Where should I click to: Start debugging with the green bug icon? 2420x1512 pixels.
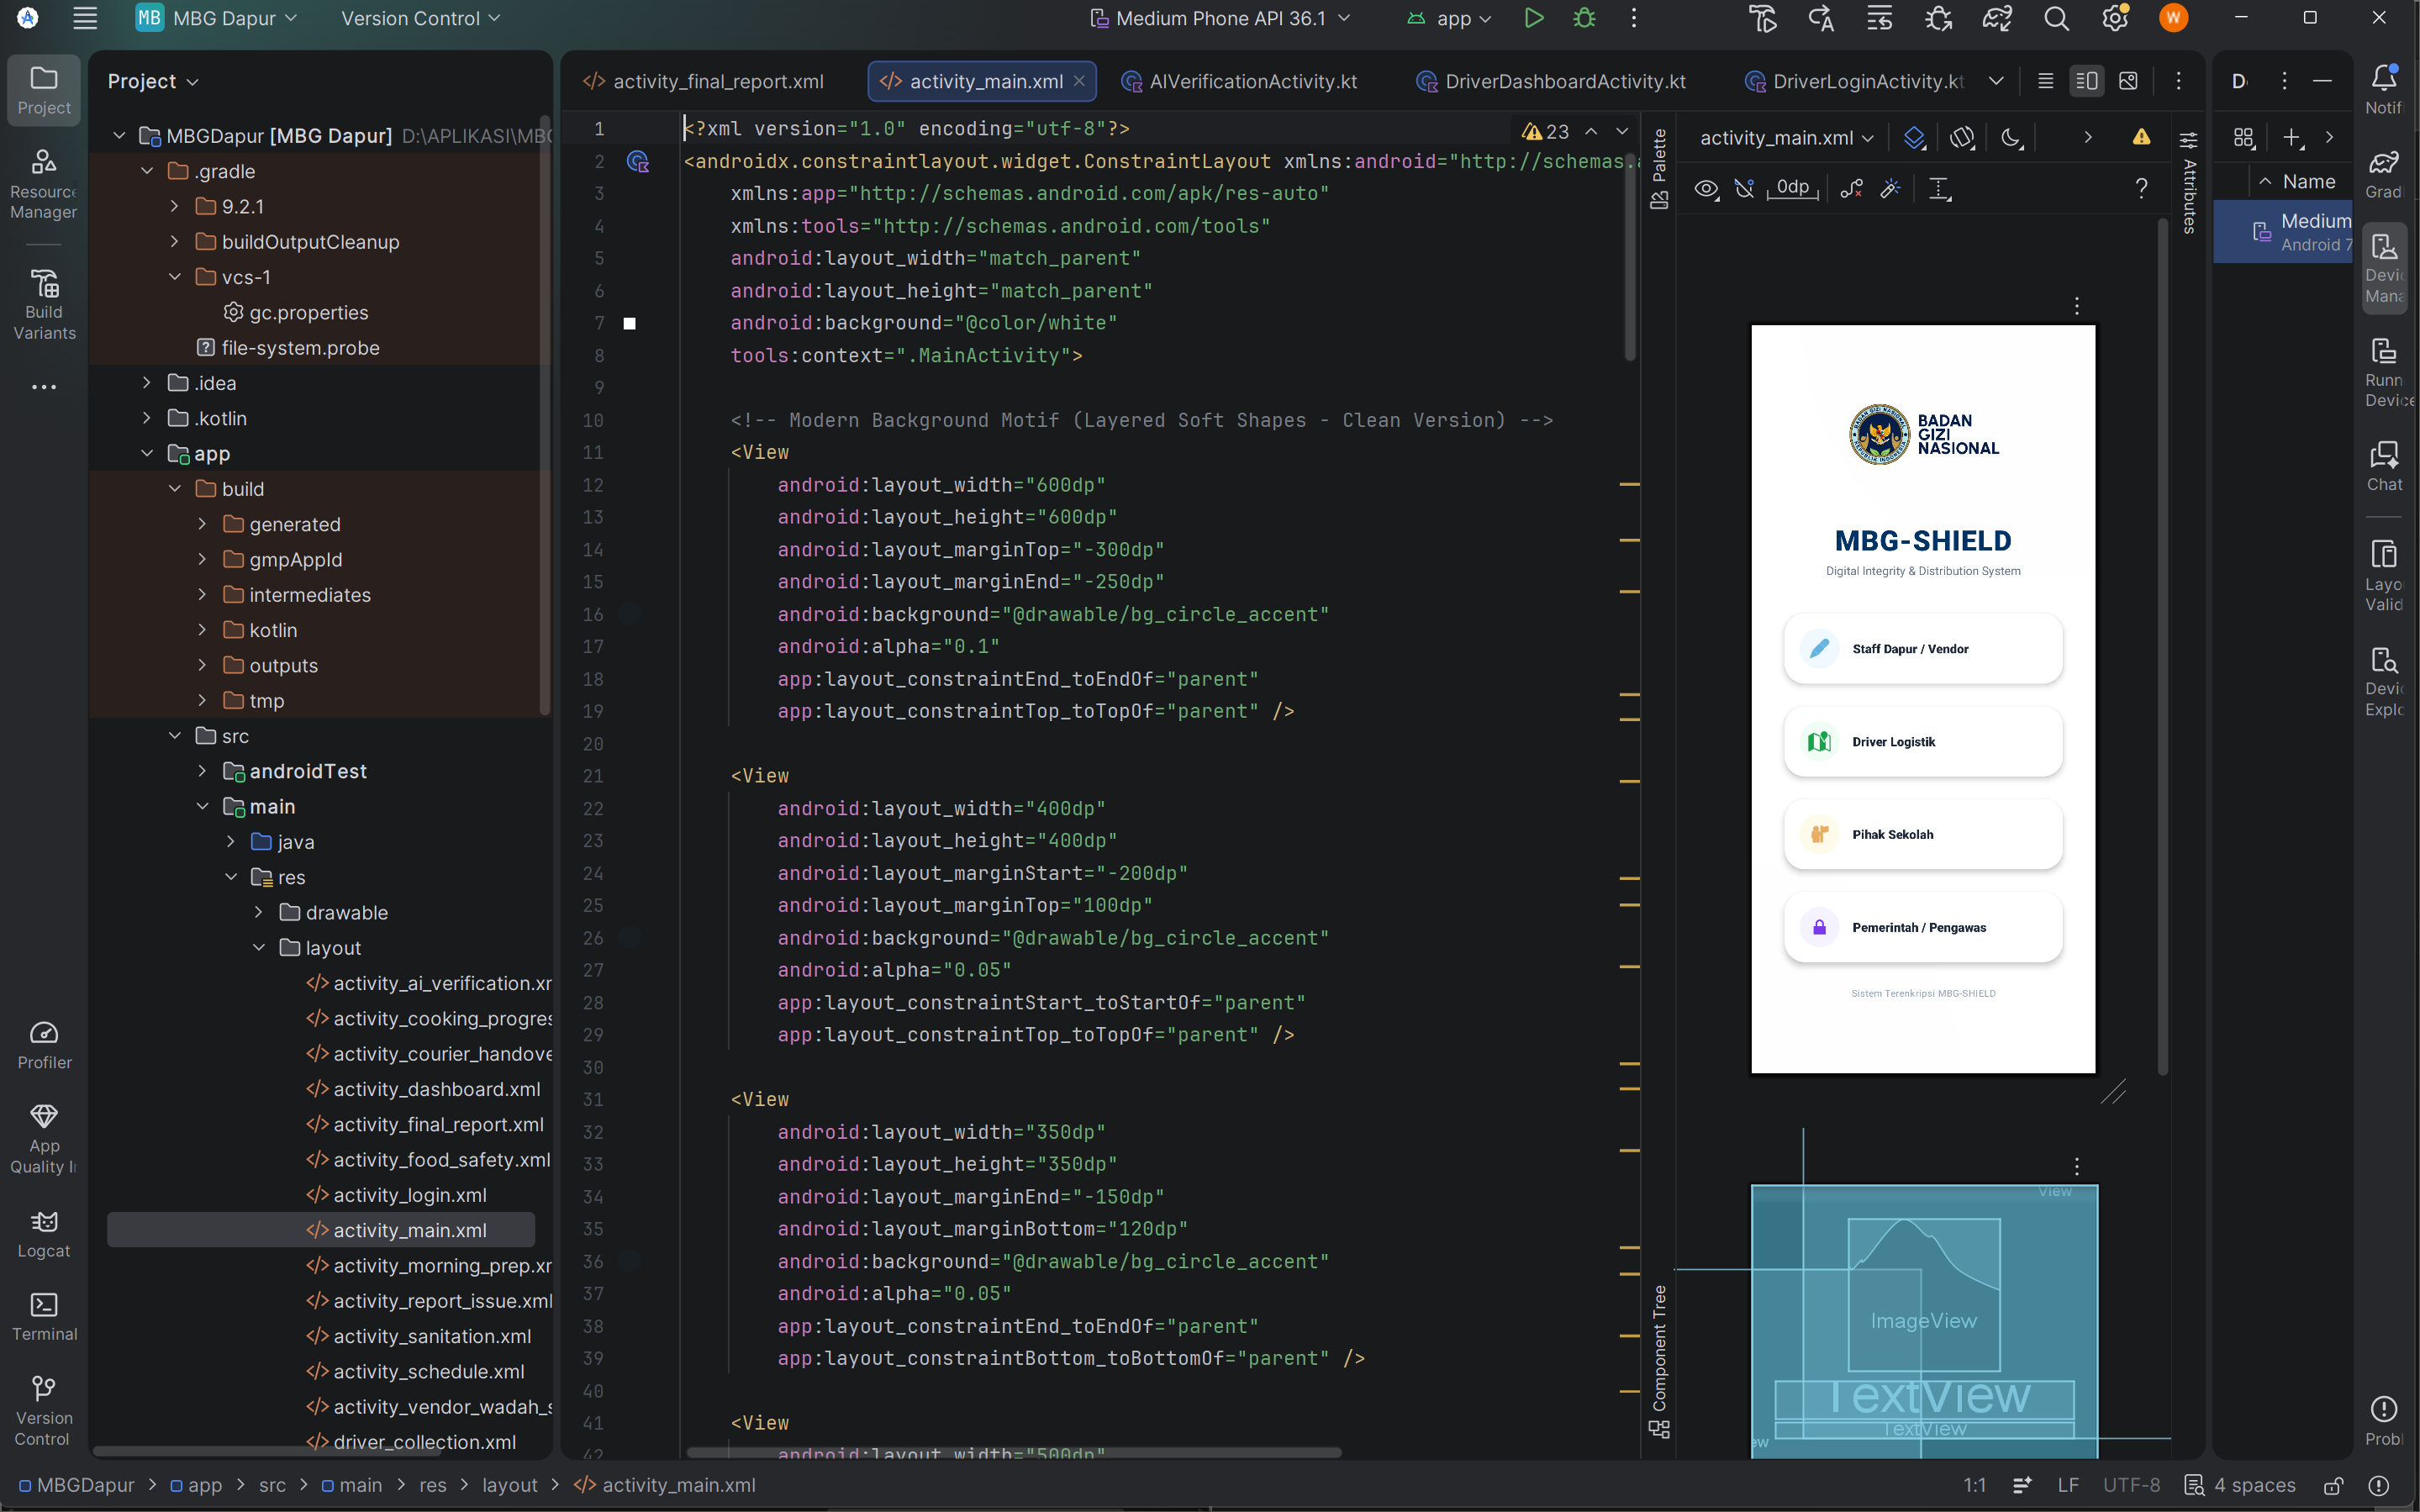[1585, 18]
